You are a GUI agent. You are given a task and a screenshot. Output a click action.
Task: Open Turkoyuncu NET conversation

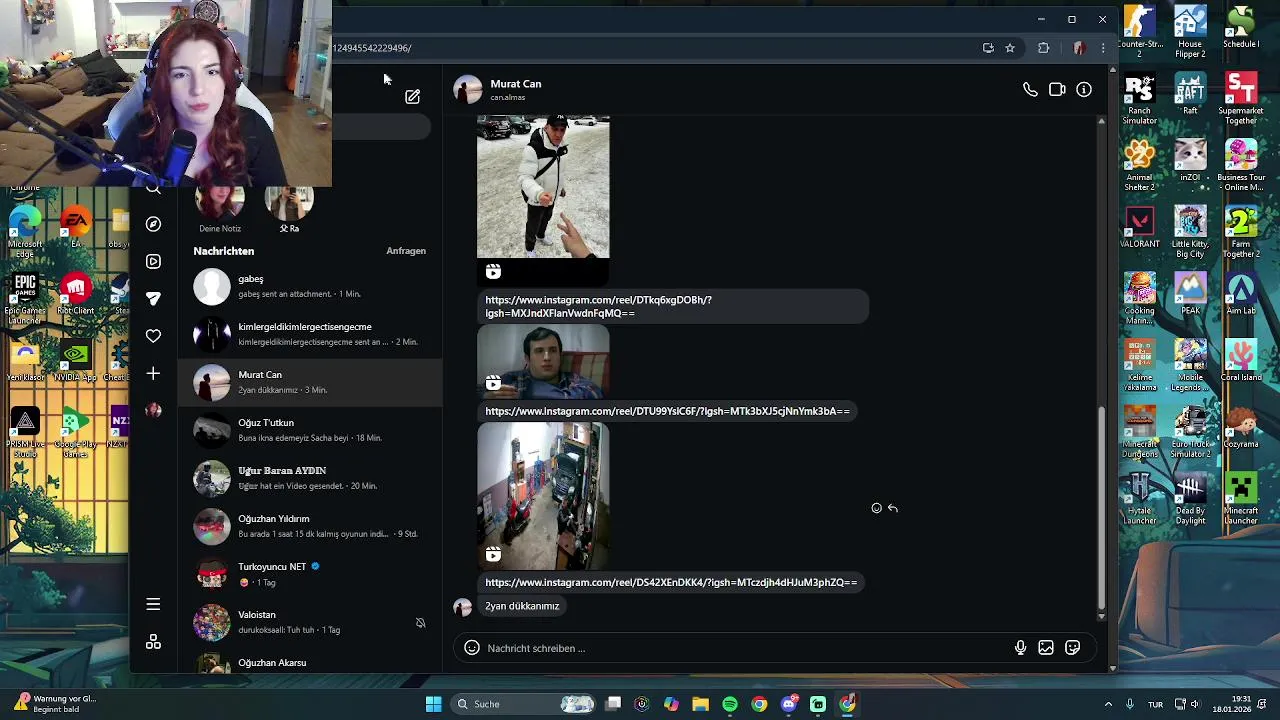click(x=310, y=574)
